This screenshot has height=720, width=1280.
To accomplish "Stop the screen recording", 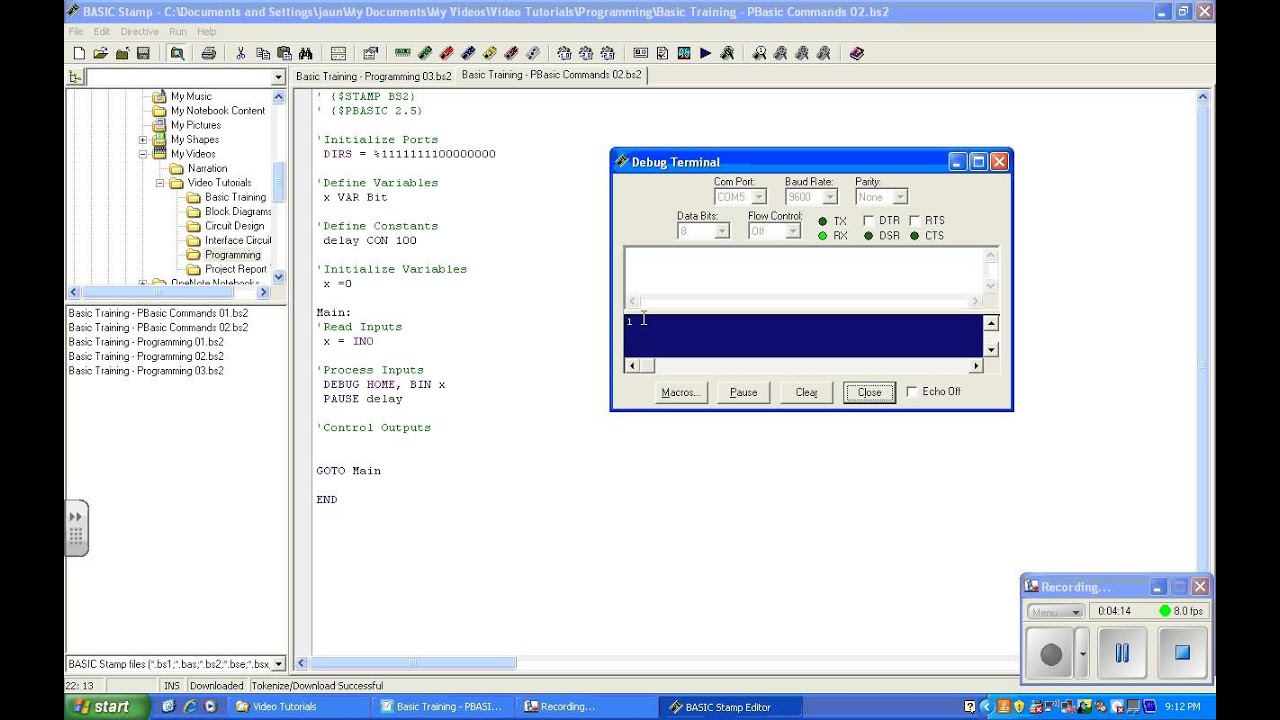I will coord(1182,653).
